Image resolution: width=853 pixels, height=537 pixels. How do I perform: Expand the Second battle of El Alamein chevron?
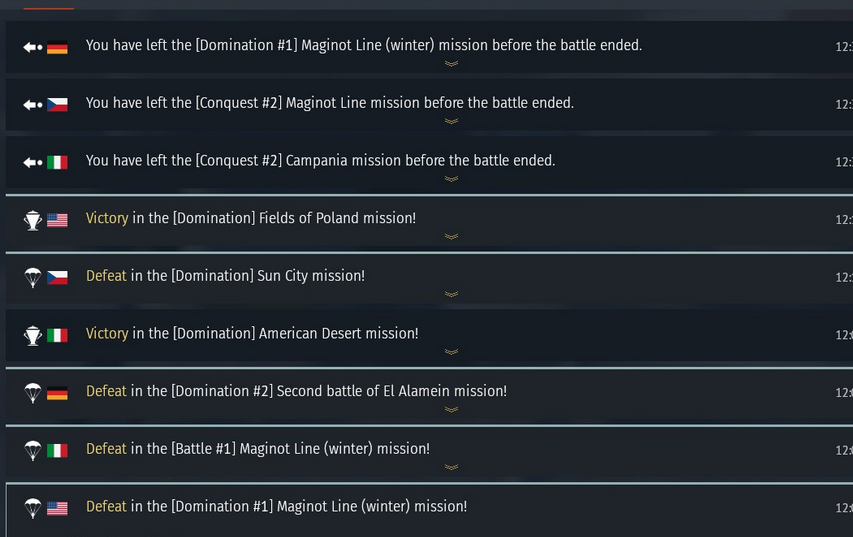[x=451, y=409]
